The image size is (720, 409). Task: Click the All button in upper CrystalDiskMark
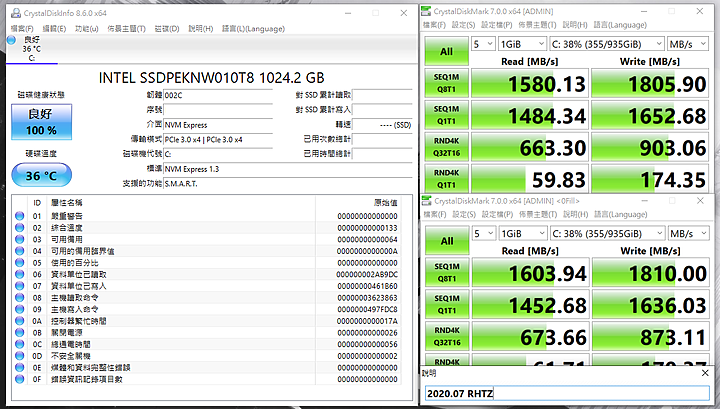point(446,51)
